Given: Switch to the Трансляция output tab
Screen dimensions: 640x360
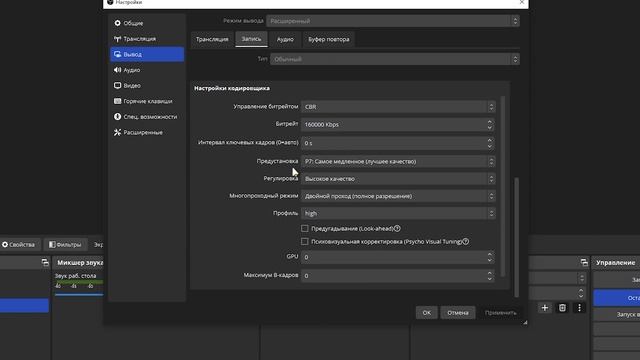Looking at the screenshot, I should click(212, 39).
